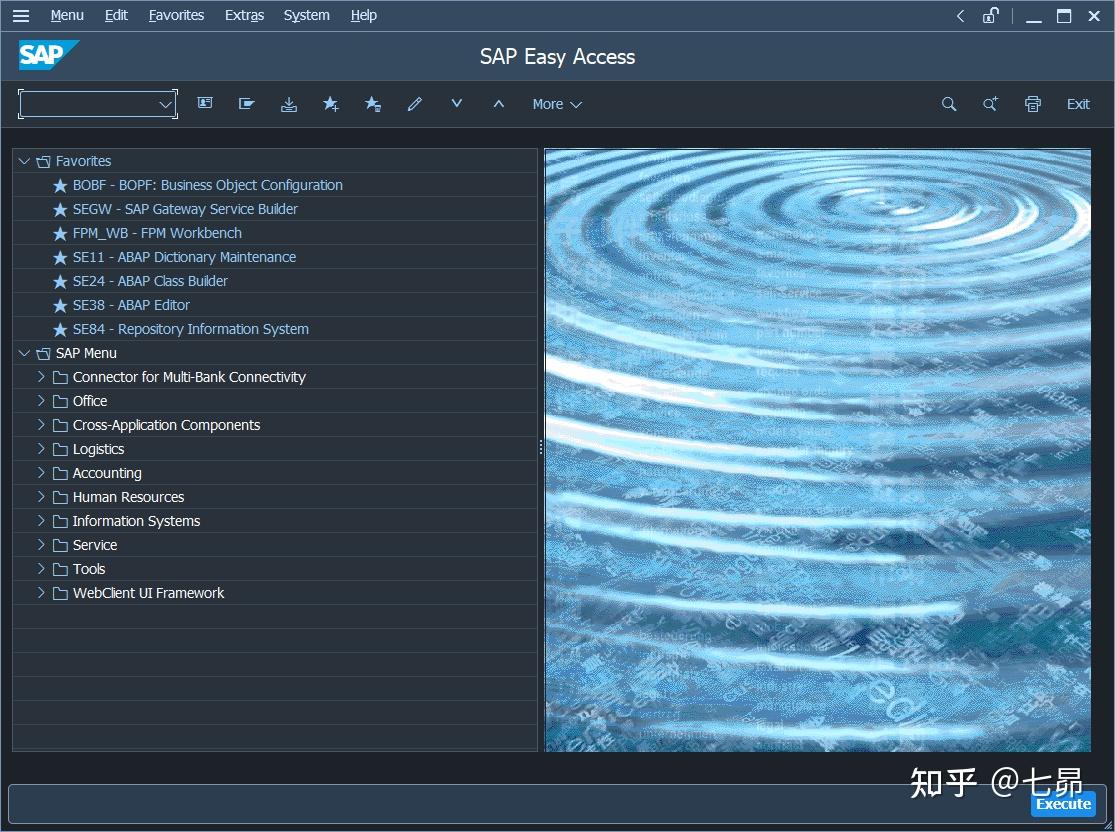This screenshot has width=1115, height=832.
Task: Open the Favorites menu in the menu bar
Action: [176, 15]
